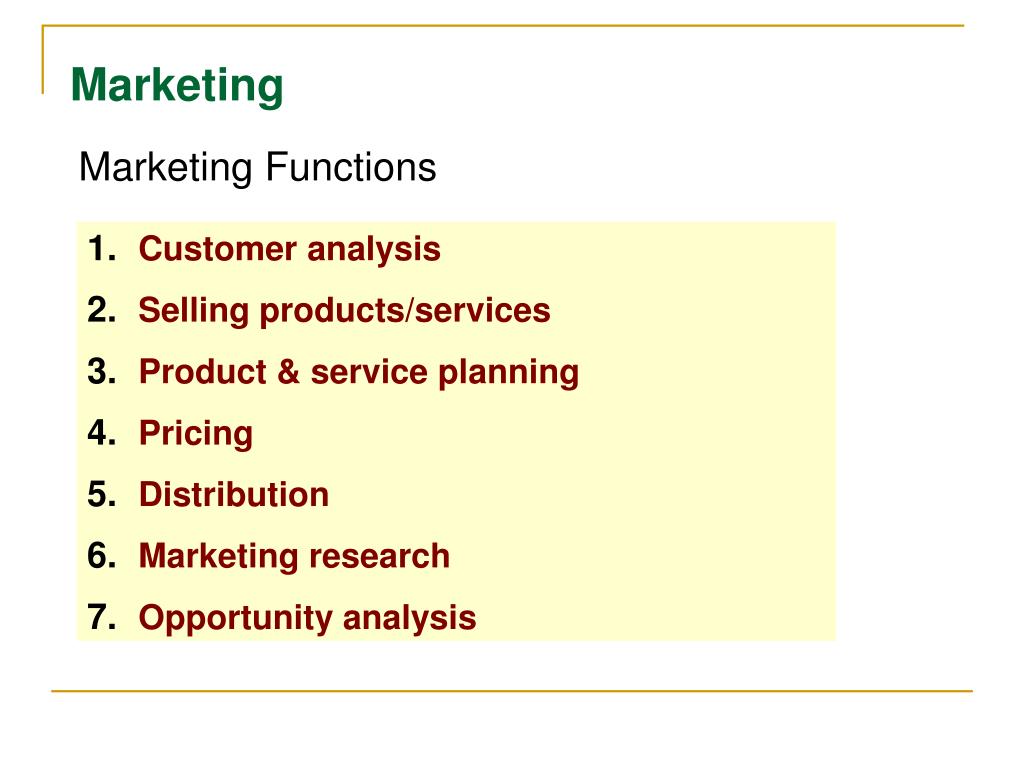
Task: Click Product & service planning text
Action: tap(359, 372)
